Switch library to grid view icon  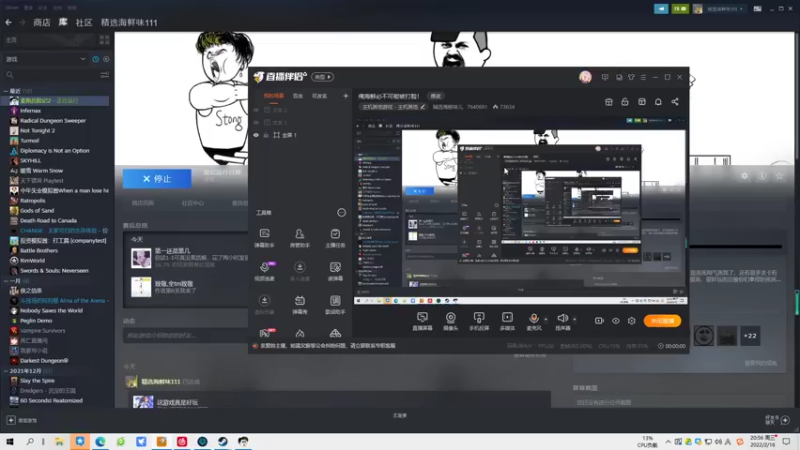[105, 40]
